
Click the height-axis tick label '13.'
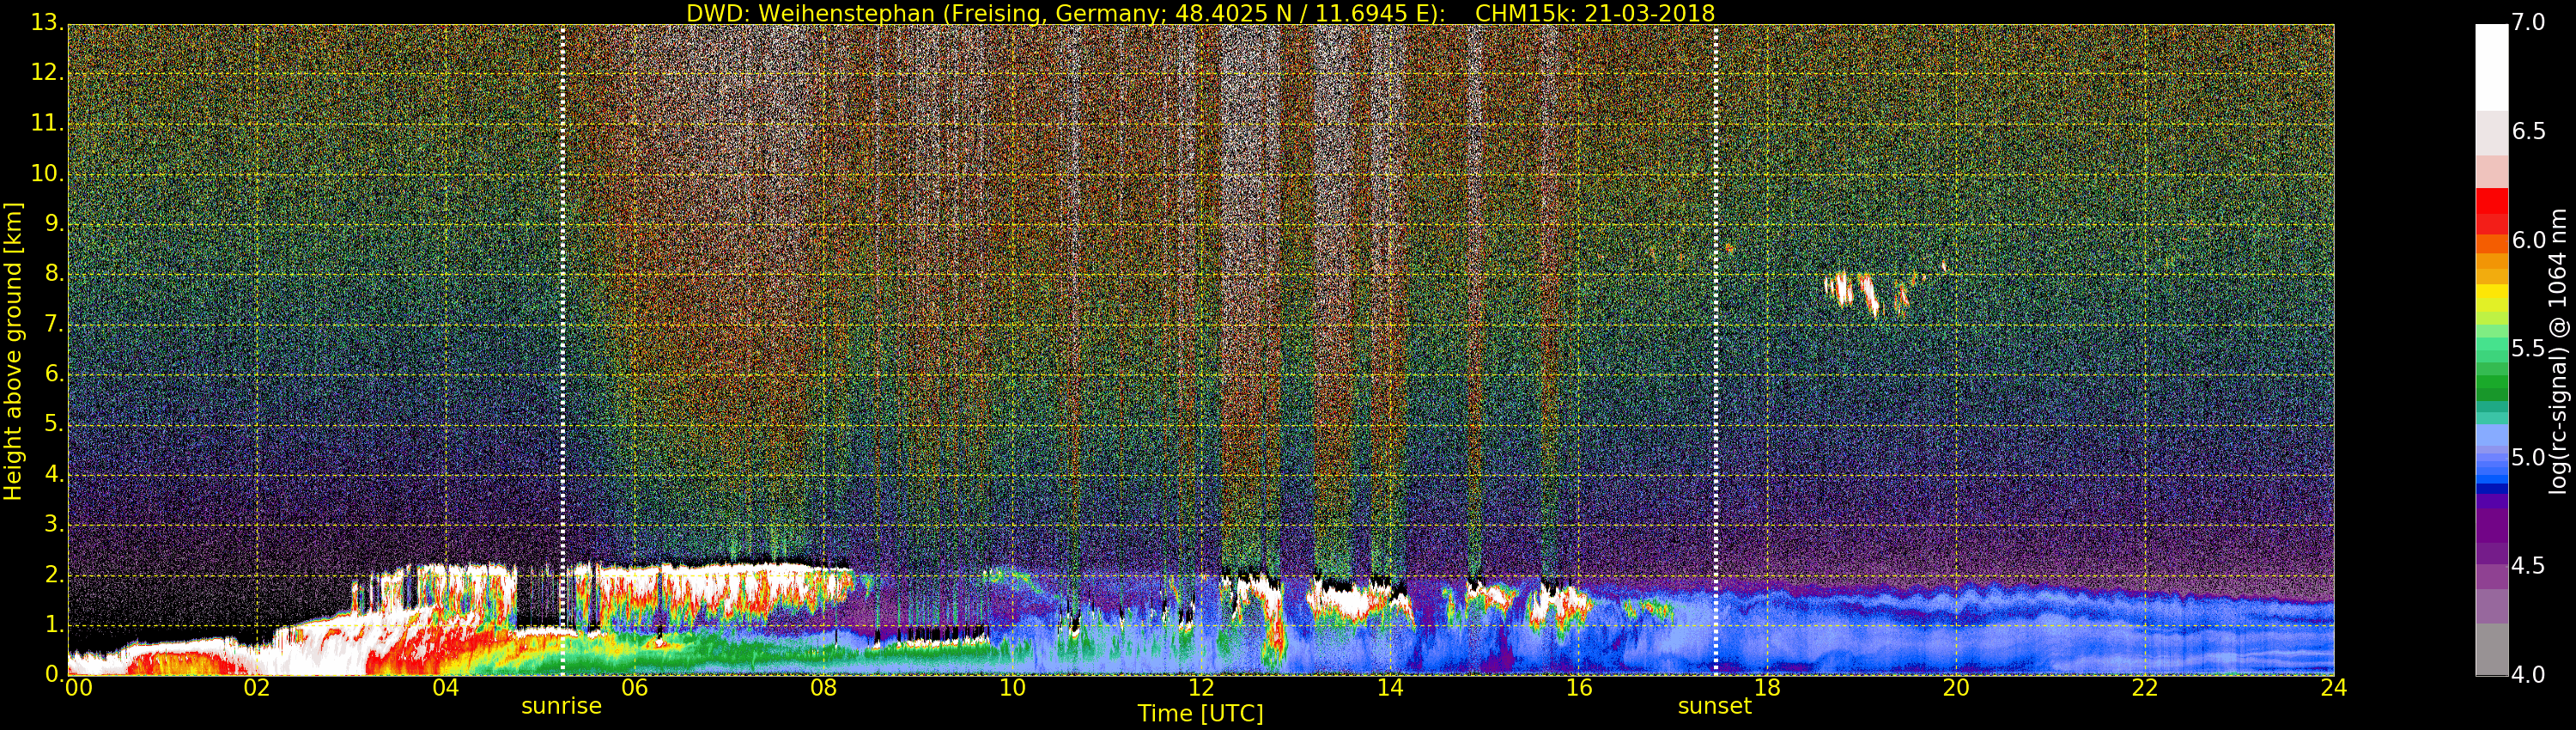[47, 23]
